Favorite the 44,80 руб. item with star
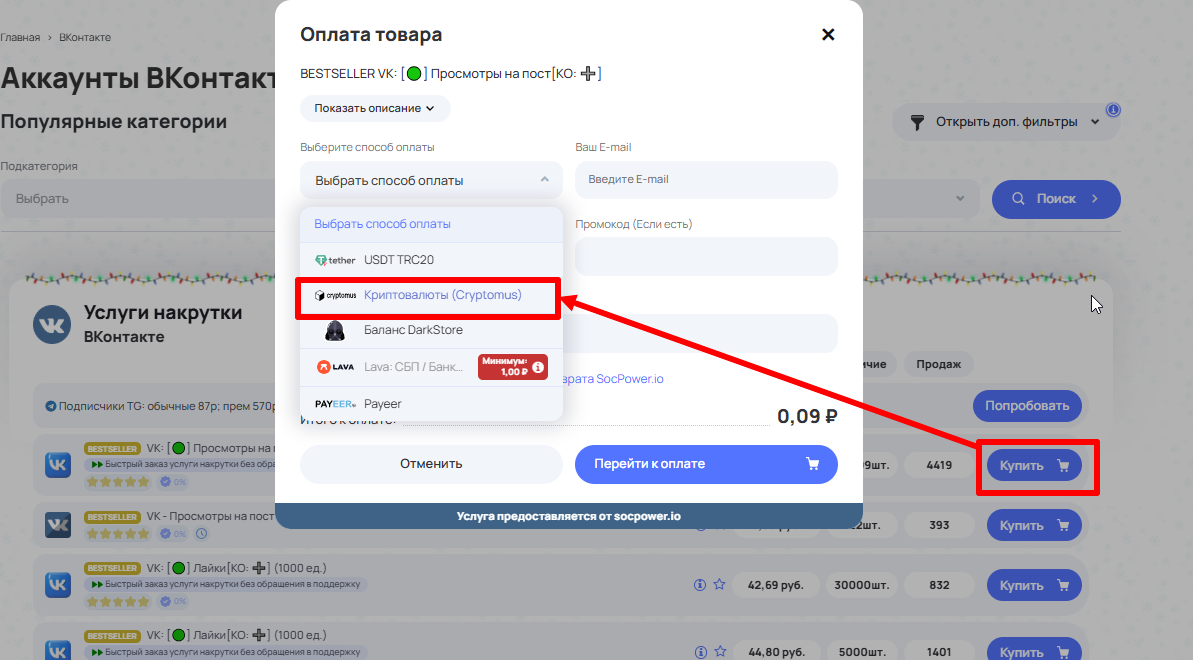The image size is (1193, 660). (720, 652)
